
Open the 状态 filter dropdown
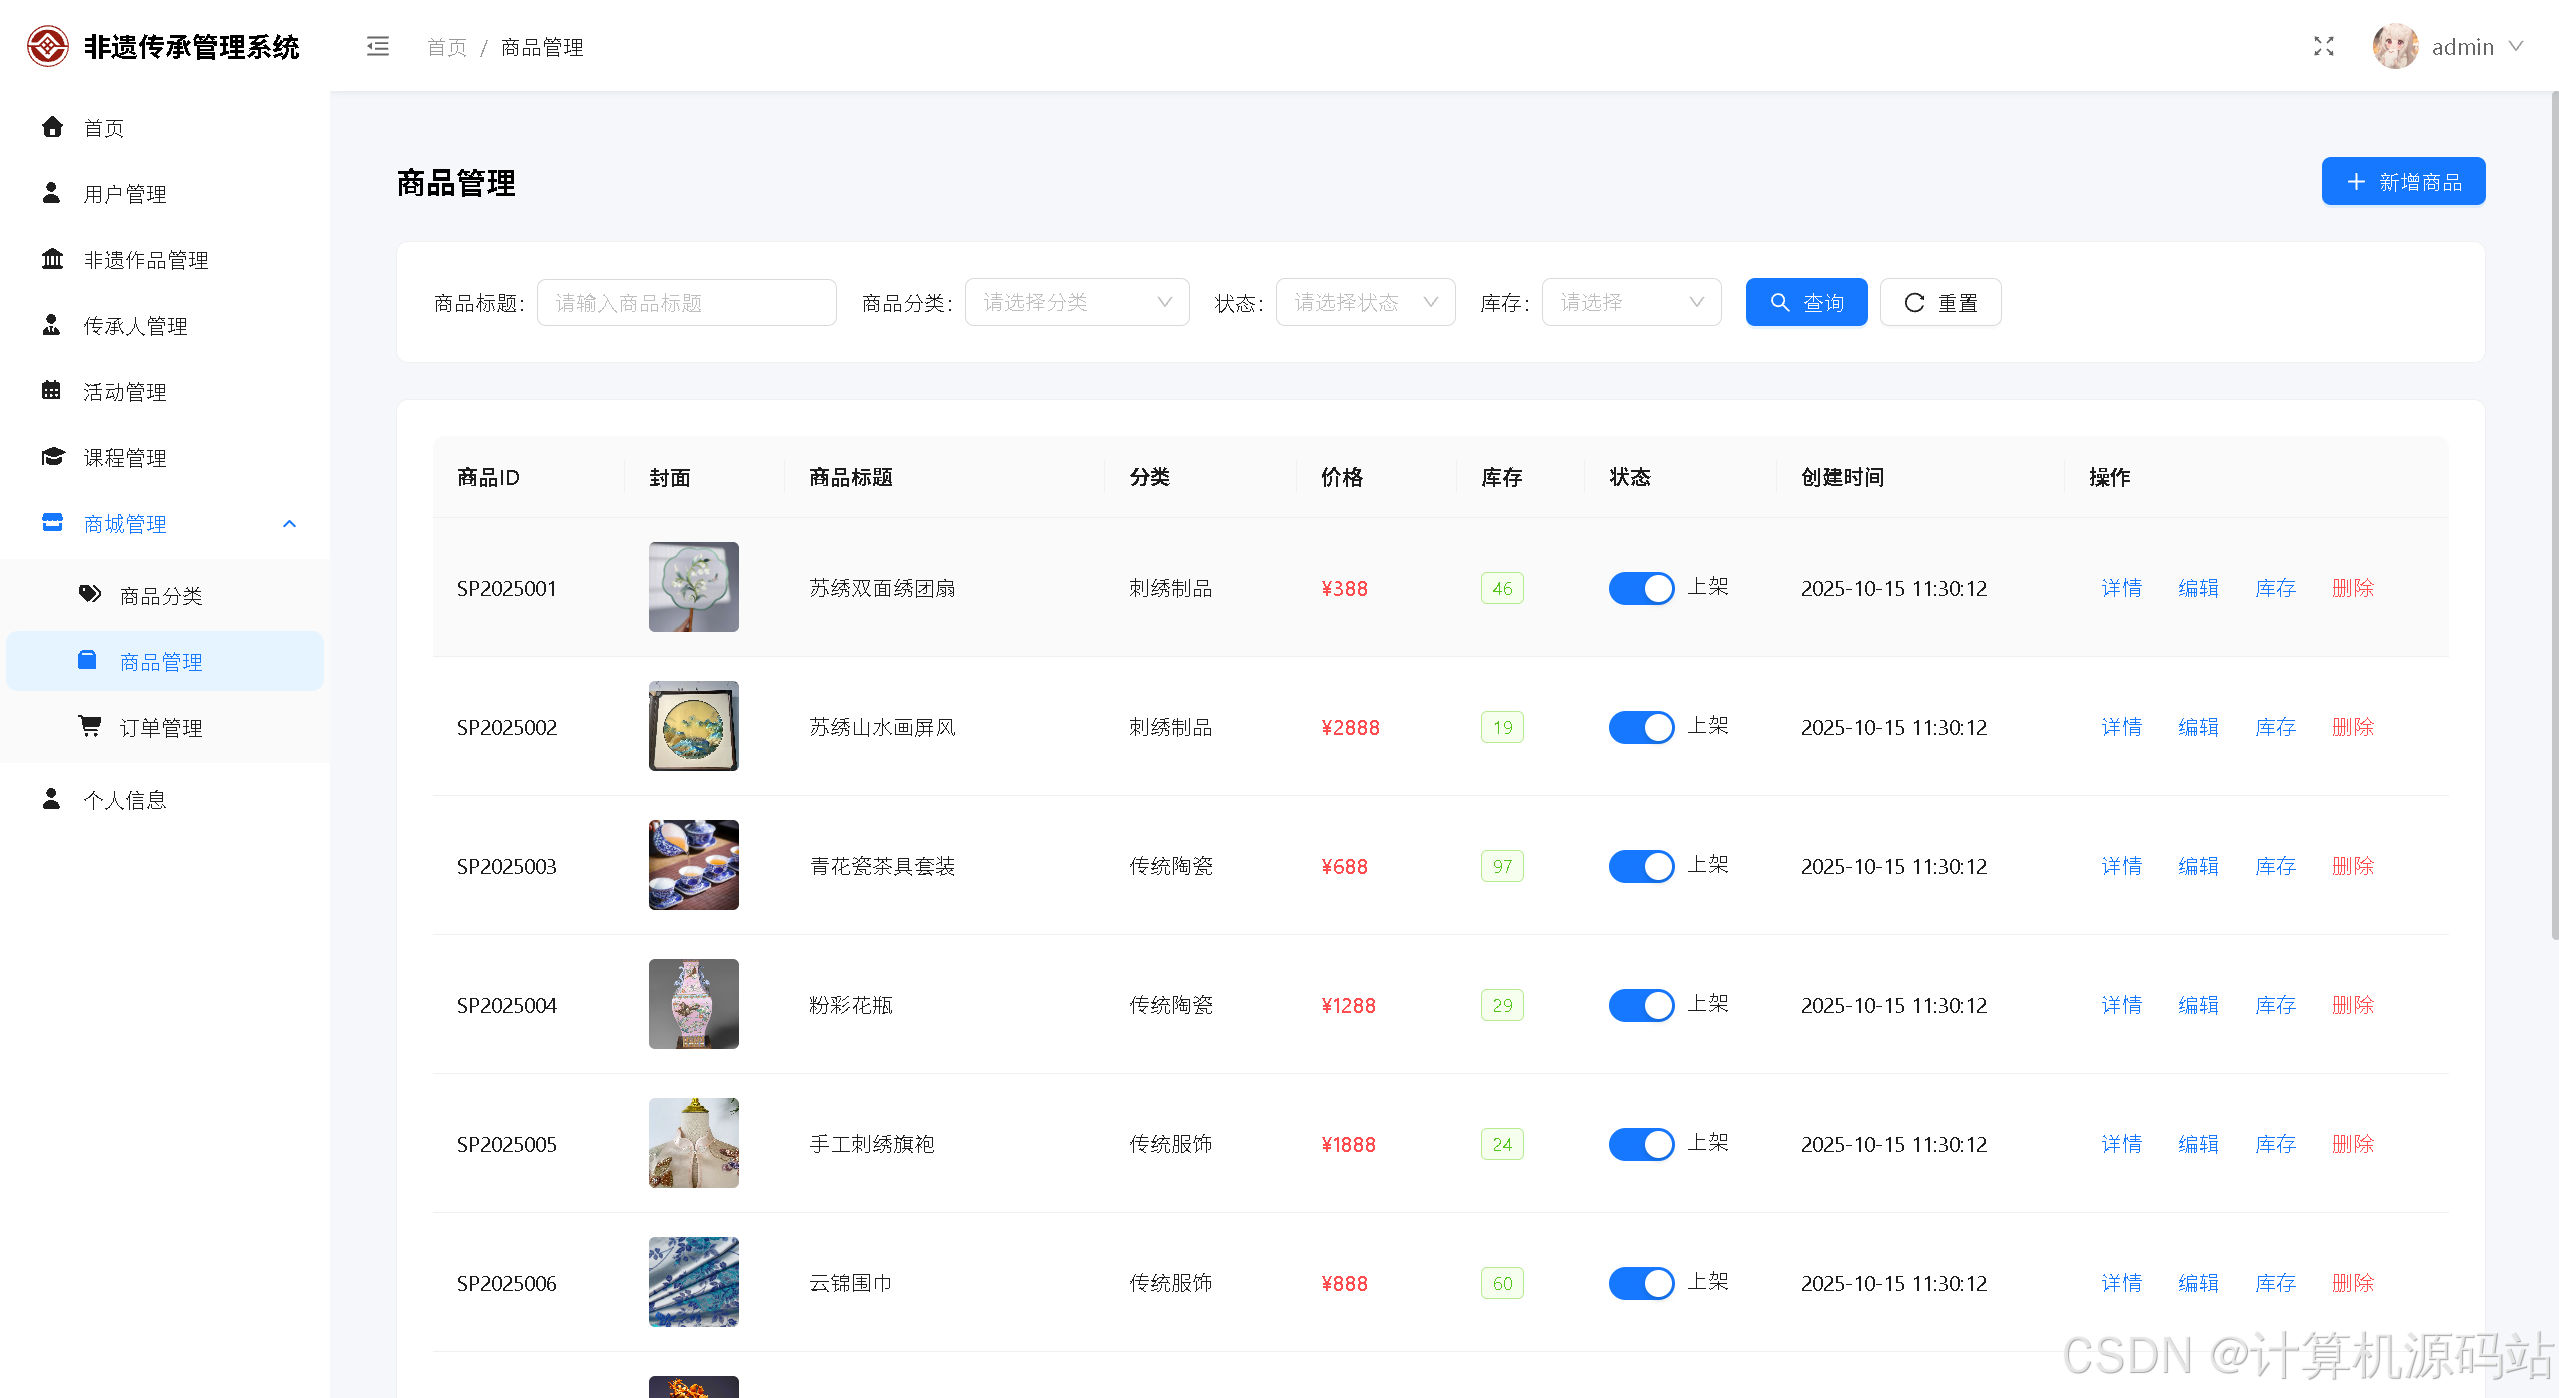(x=1364, y=302)
